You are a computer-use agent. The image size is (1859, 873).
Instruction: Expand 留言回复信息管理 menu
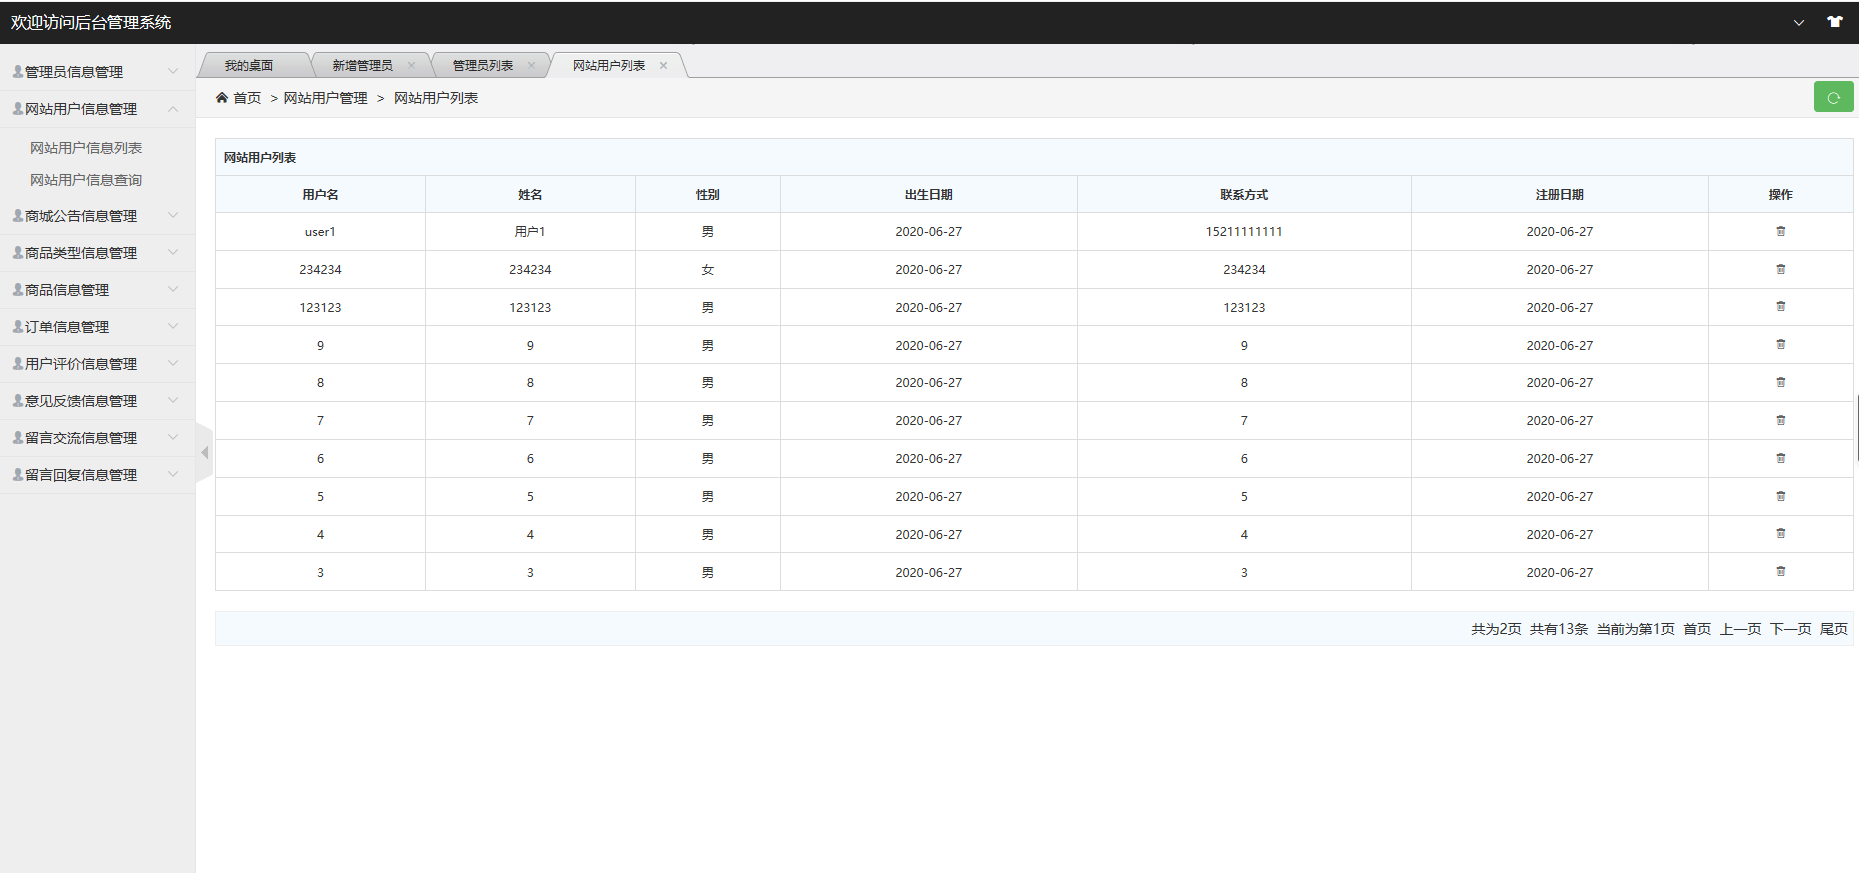[x=97, y=475]
